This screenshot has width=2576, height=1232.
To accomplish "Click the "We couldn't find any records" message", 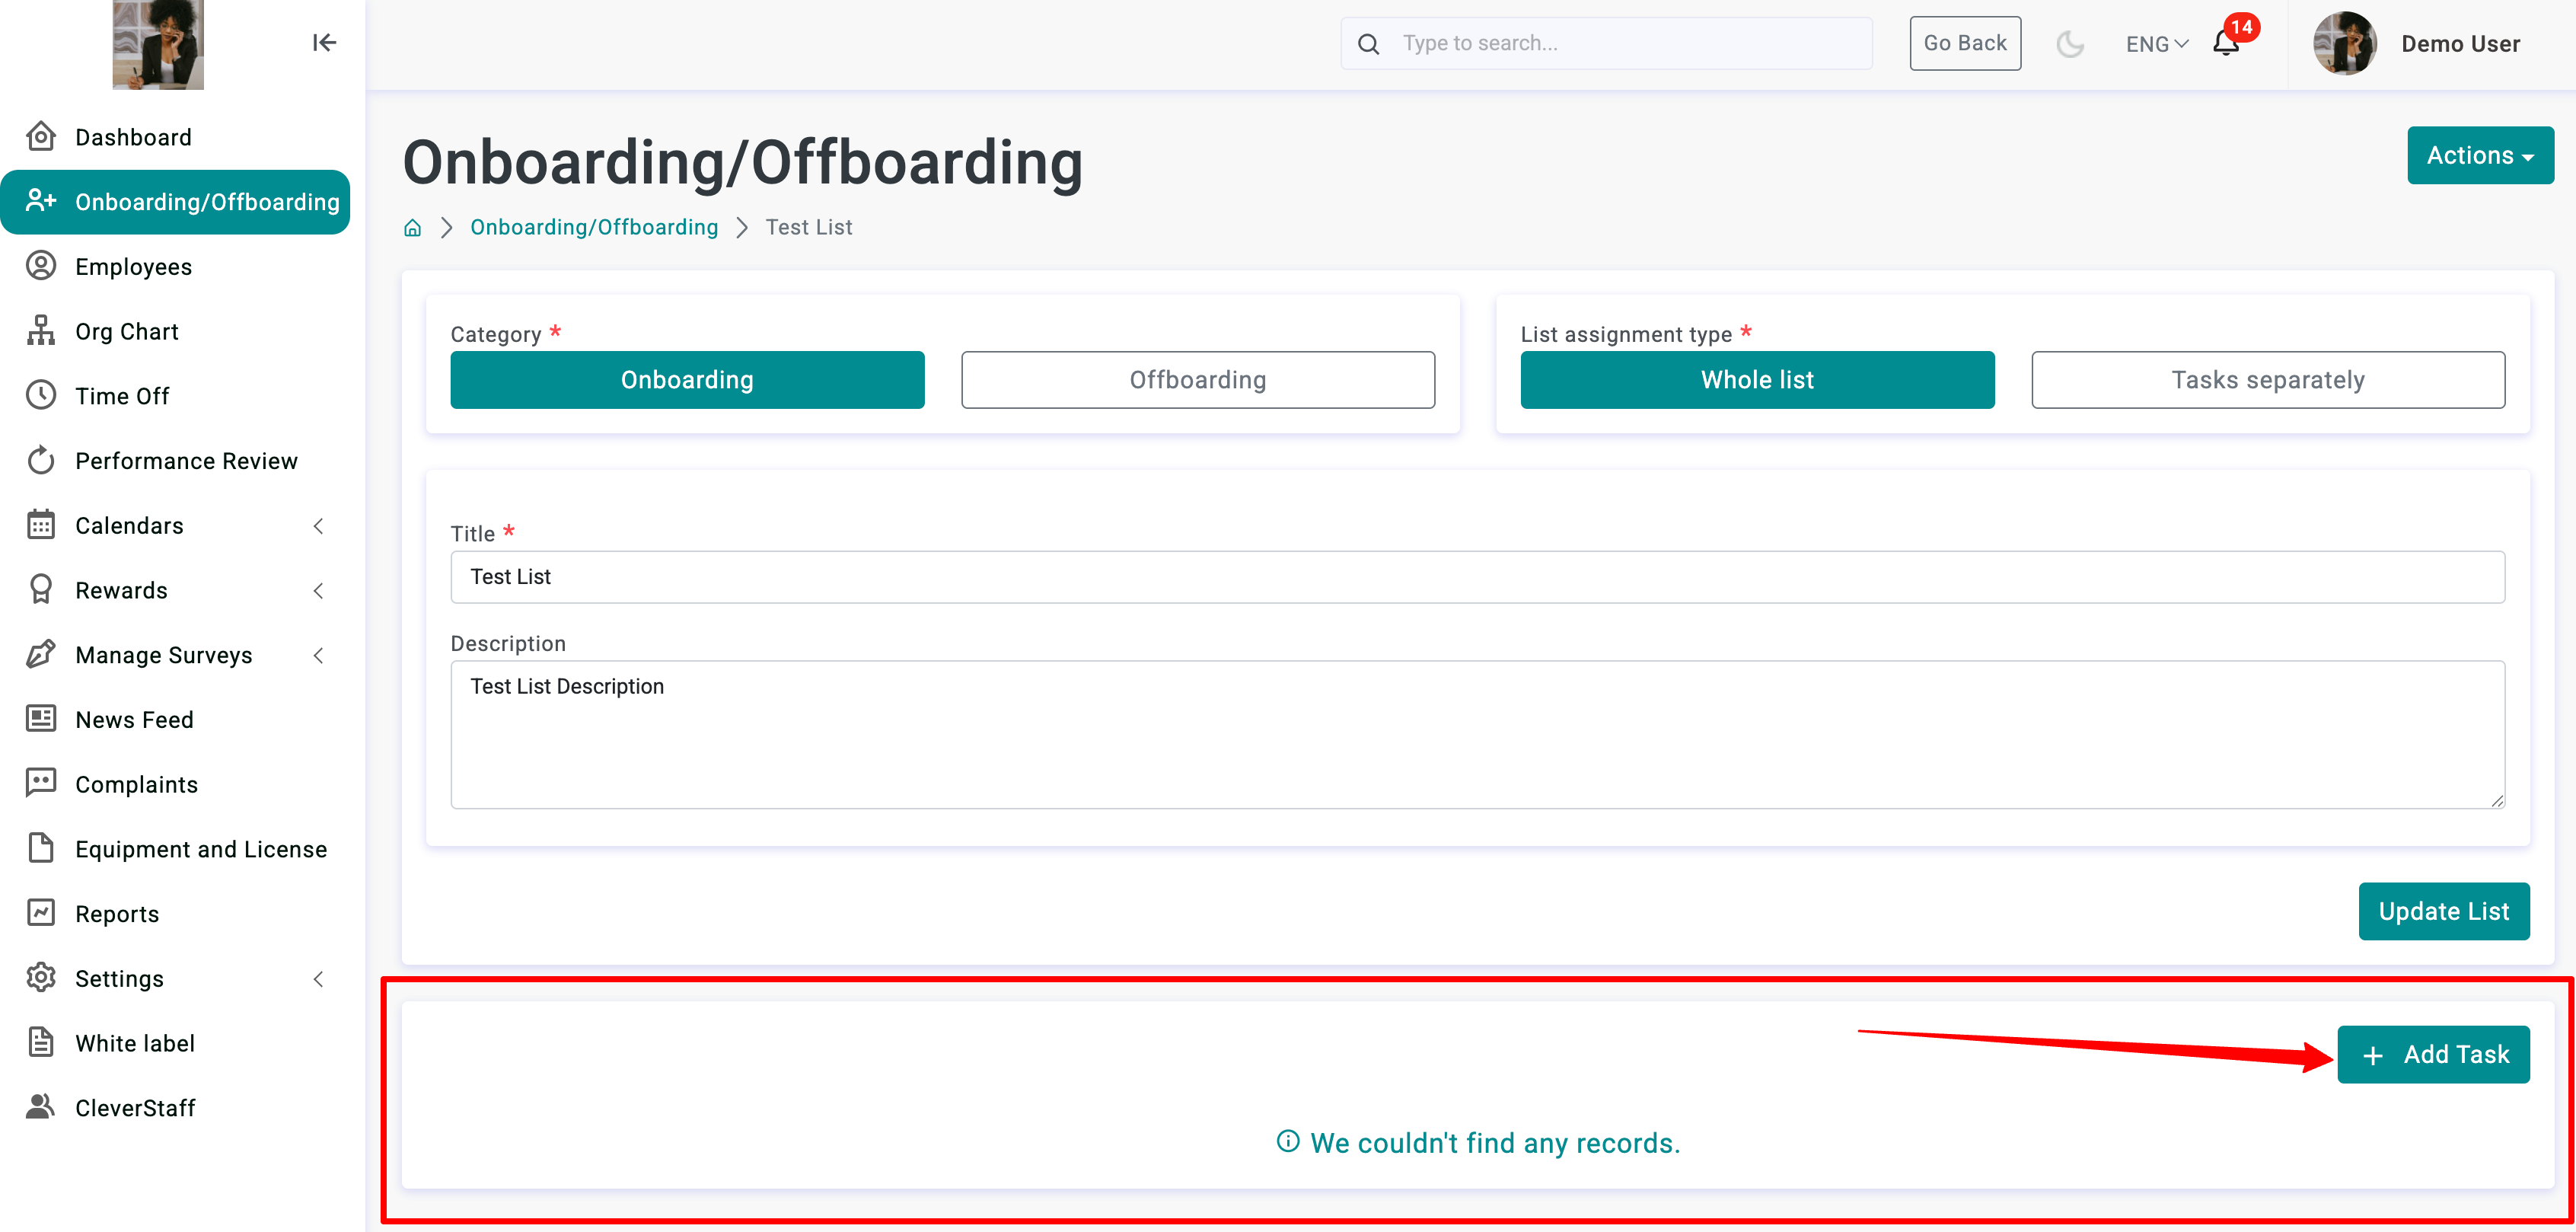I will 1478,1142.
